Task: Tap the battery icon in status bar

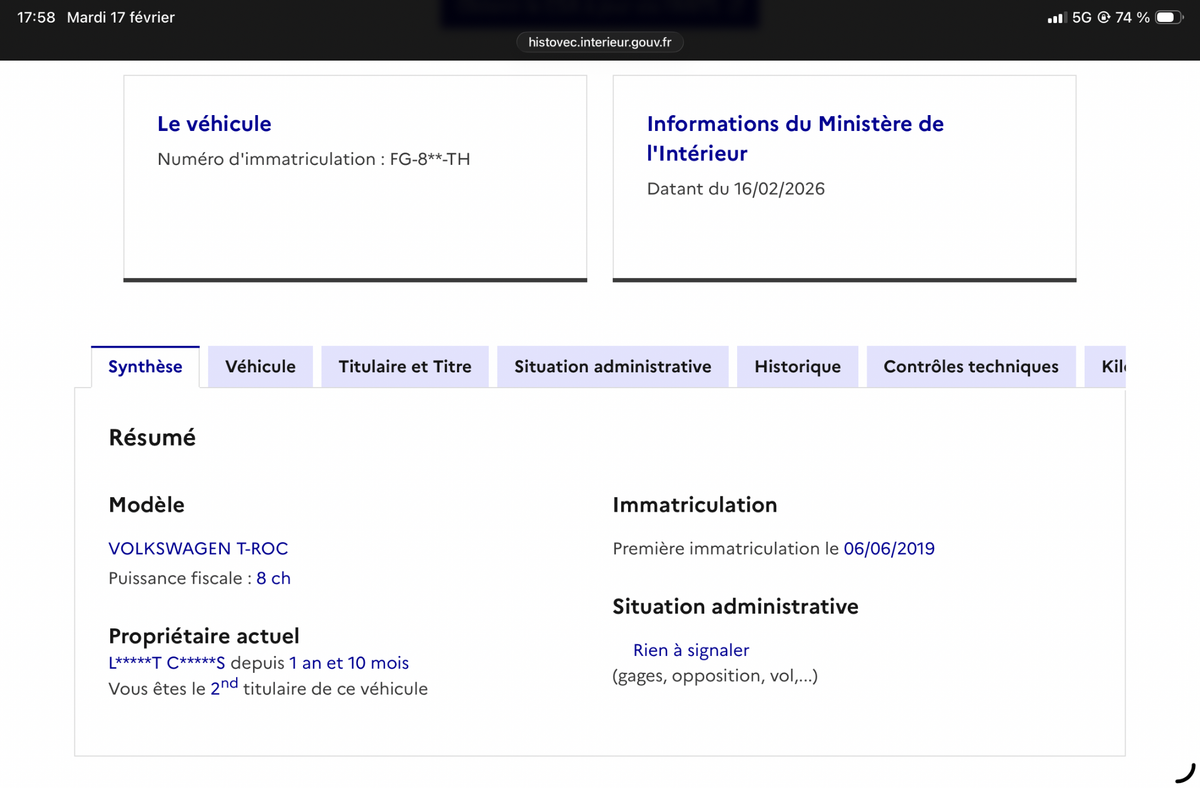Action: coord(1169,18)
